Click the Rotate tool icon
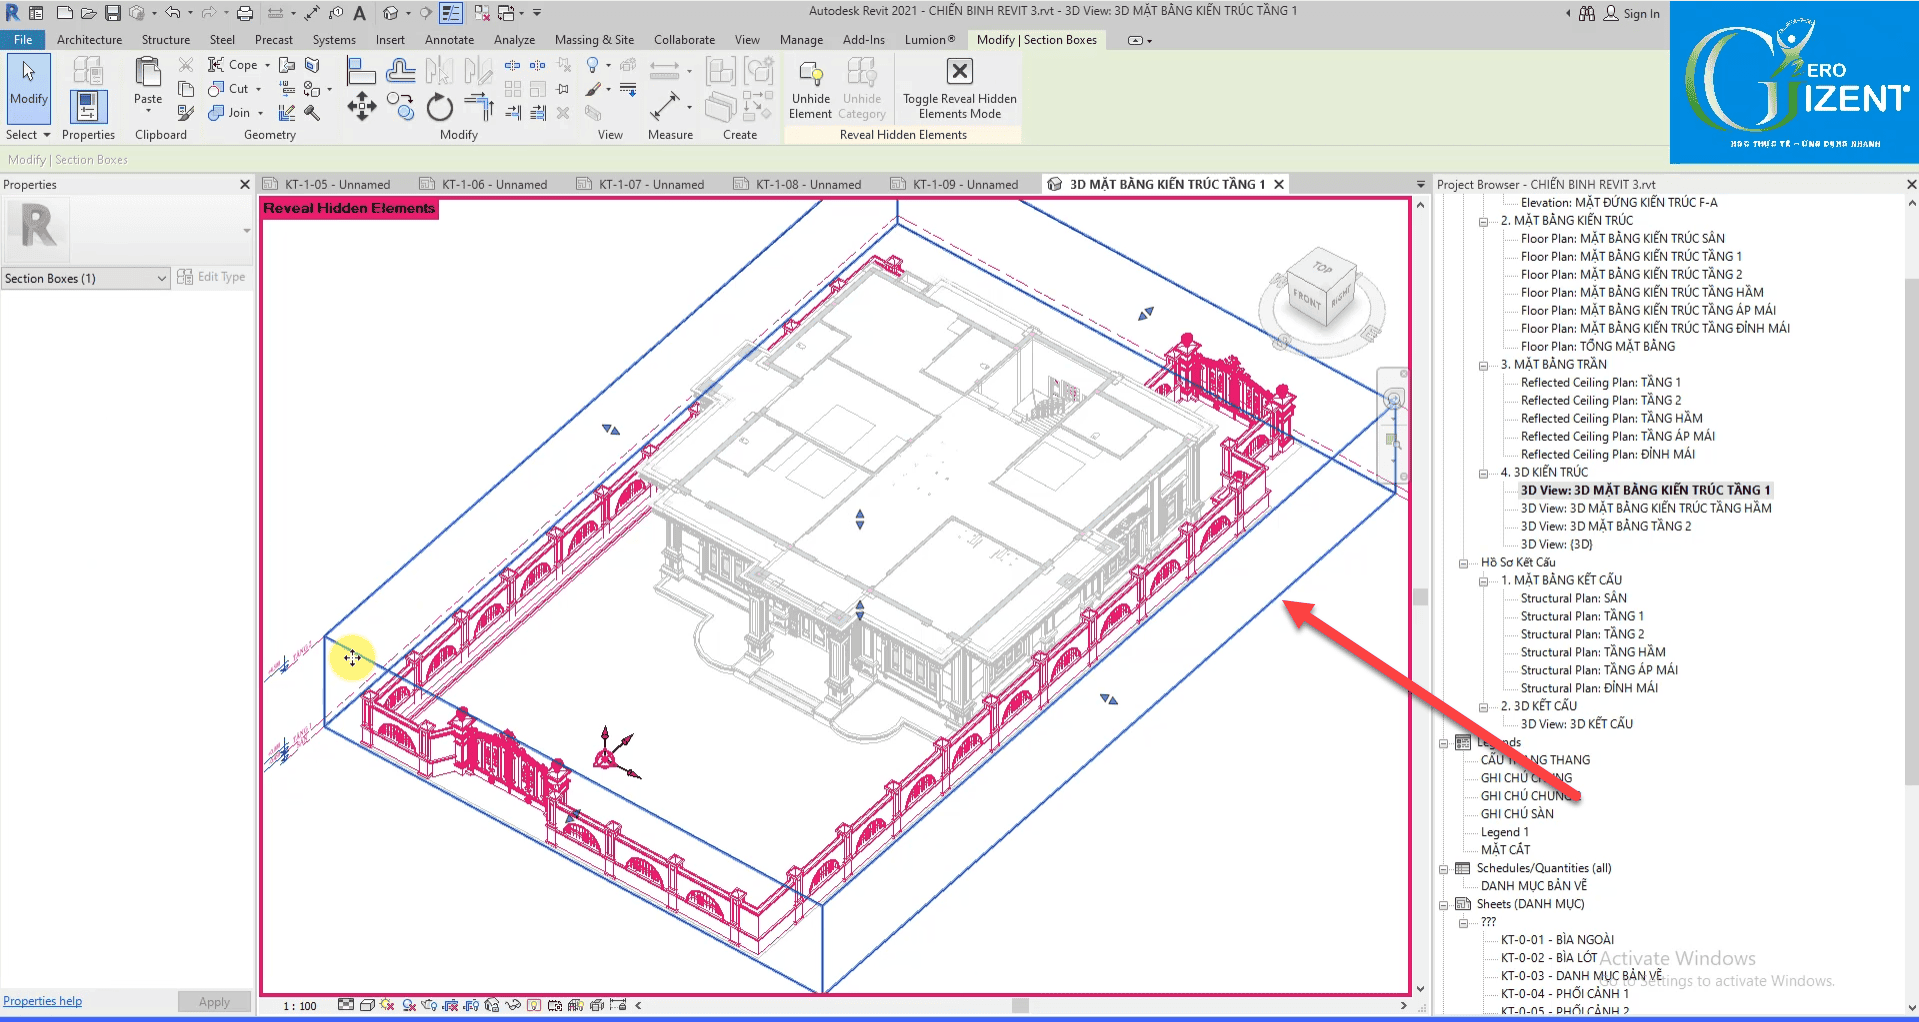The height and width of the screenshot is (1022, 1919). click(439, 107)
